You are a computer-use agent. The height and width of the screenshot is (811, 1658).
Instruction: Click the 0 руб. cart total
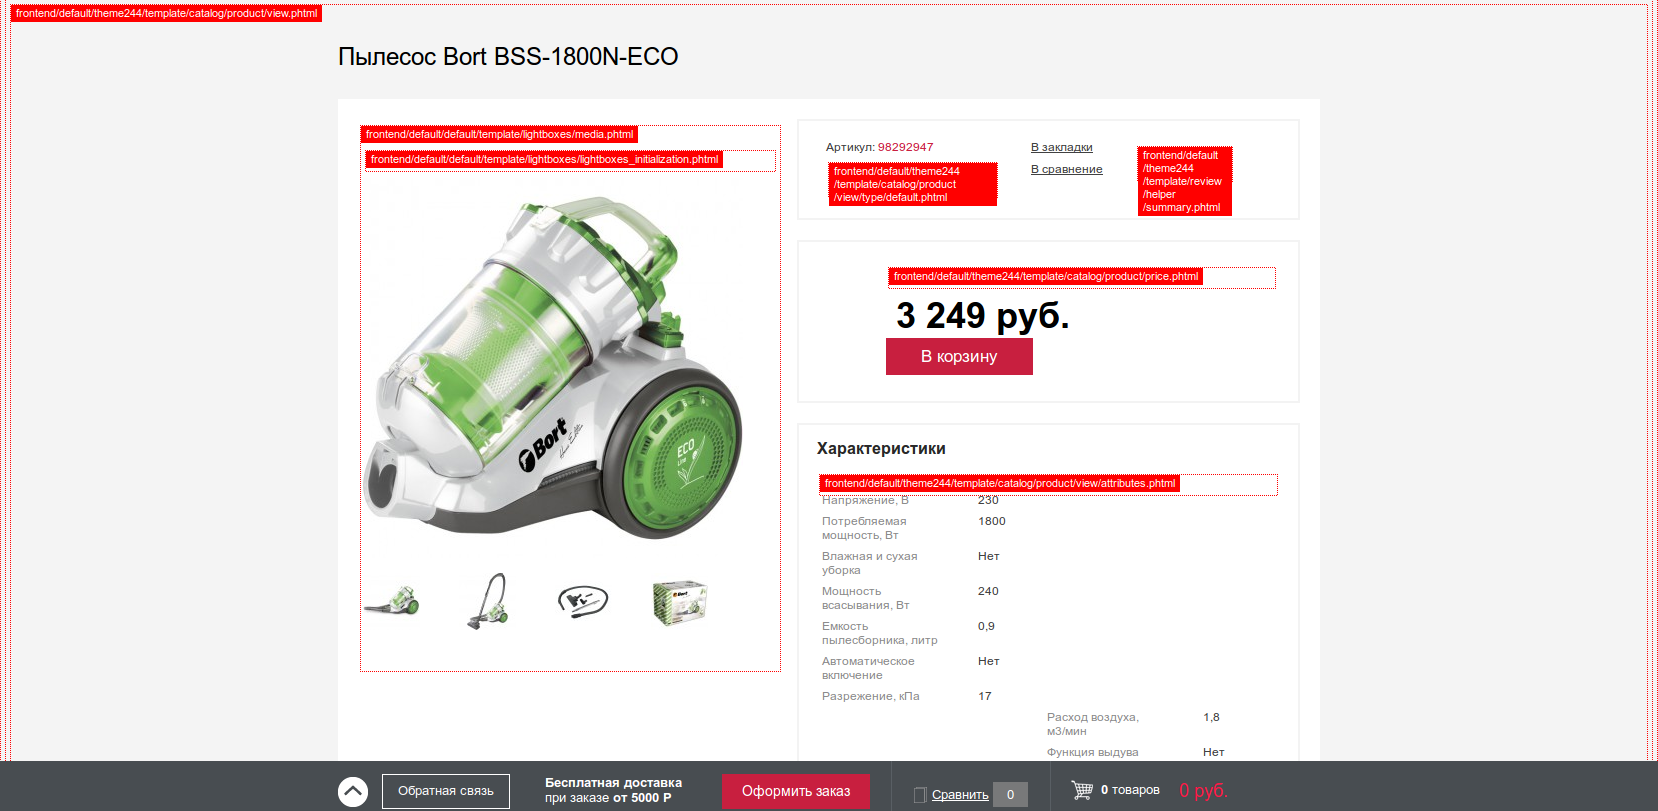[x=1203, y=790]
